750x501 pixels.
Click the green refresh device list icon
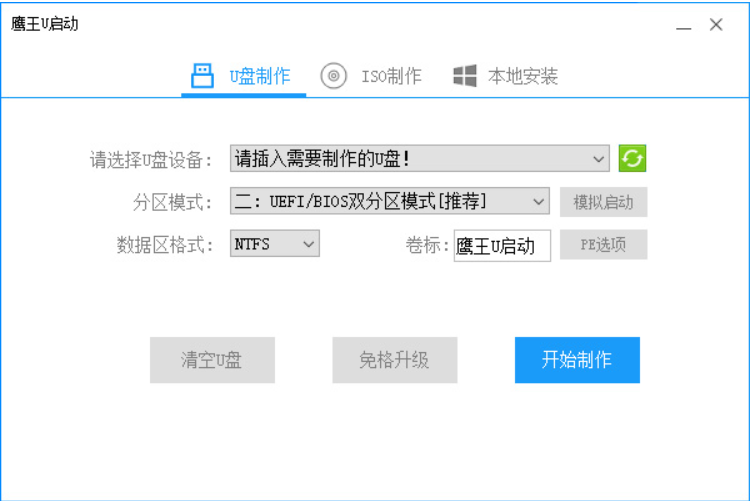click(632, 158)
